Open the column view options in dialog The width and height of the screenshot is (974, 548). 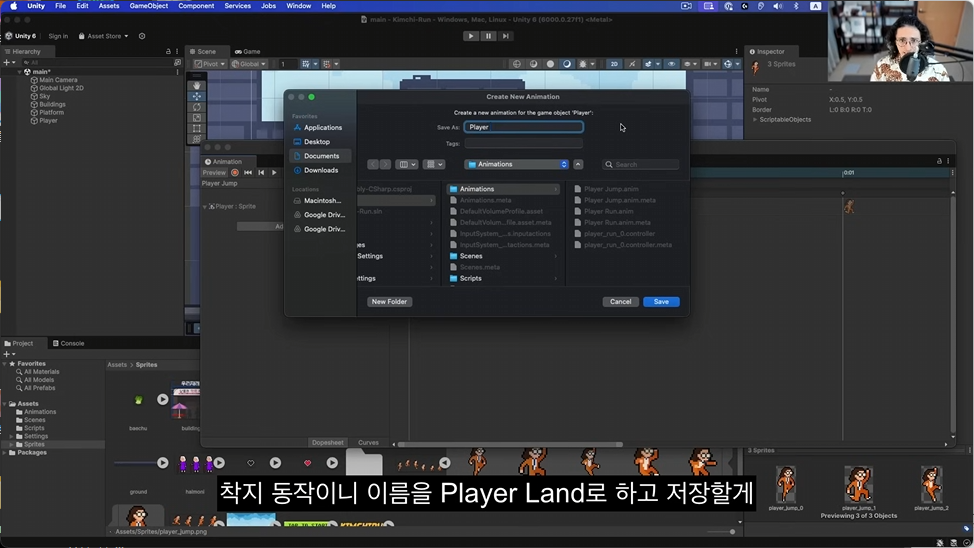point(407,165)
